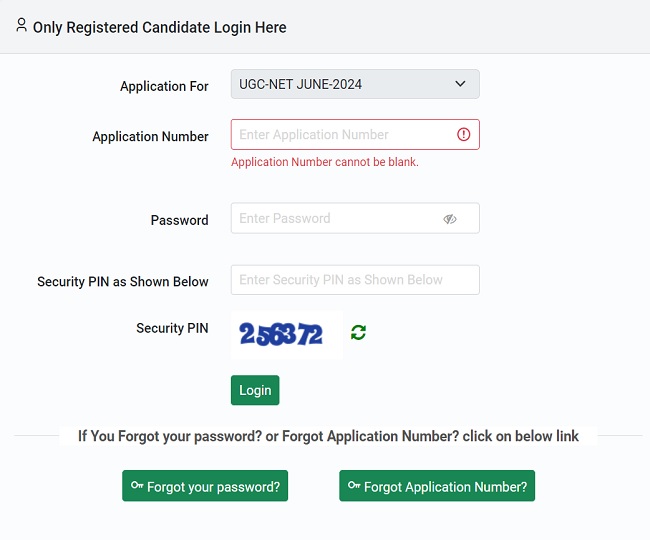Viewport: 650px width, 540px height.
Task: Click the key icon on Forgot your password
Action: tap(137, 486)
